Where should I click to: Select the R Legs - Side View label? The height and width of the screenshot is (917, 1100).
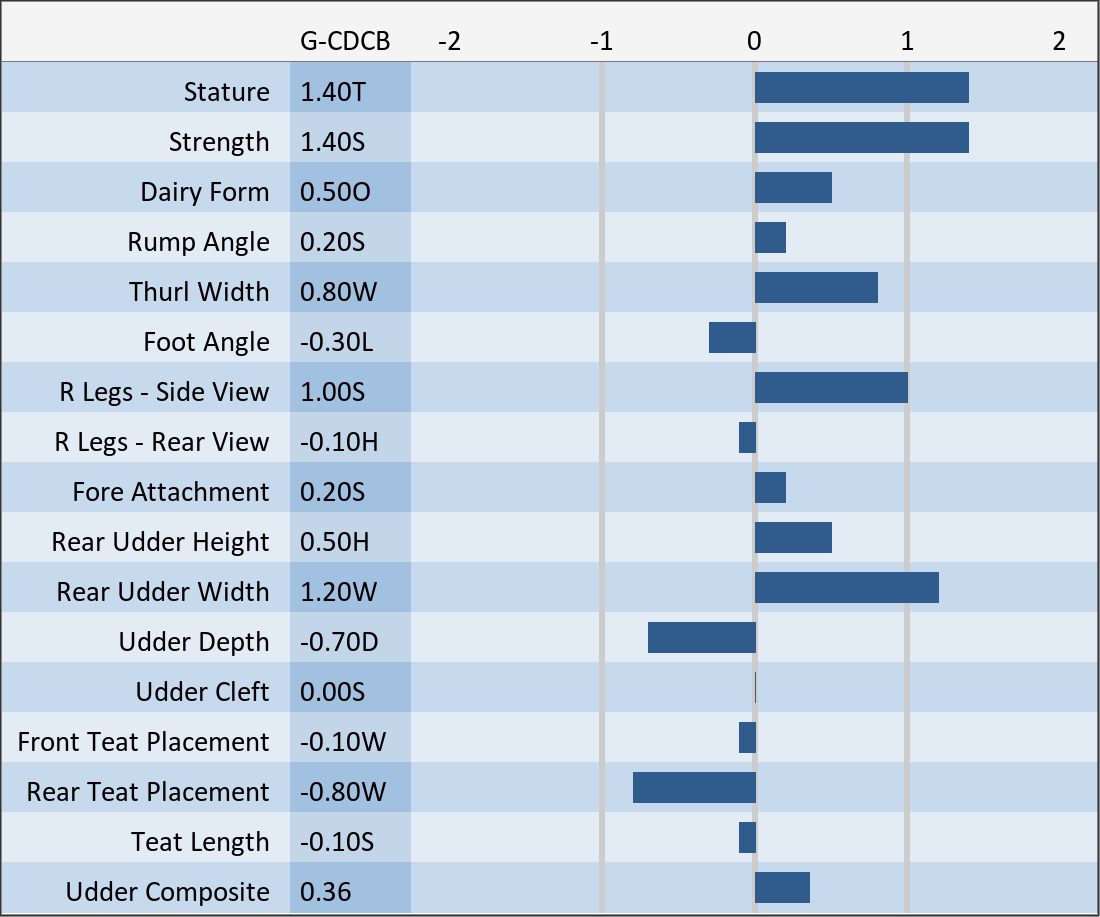click(x=164, y=392)
